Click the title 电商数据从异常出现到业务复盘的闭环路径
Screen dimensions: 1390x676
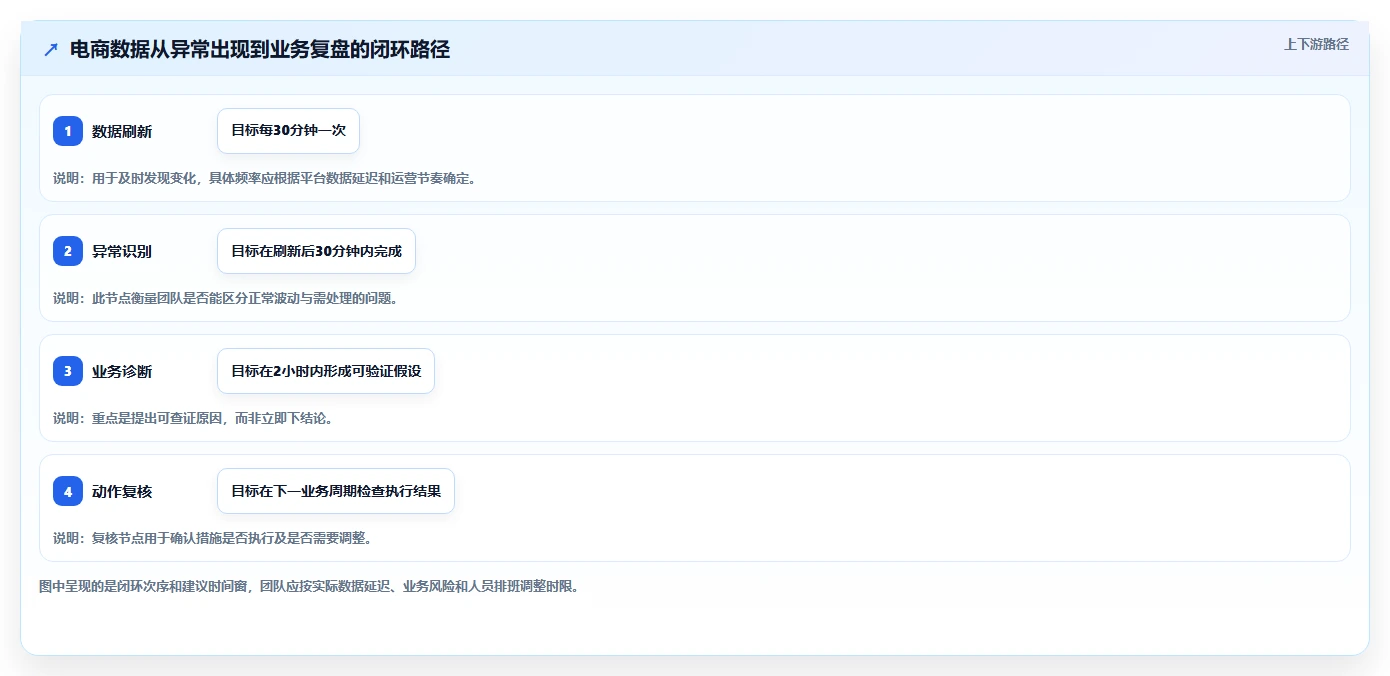[x=260, y=50]
